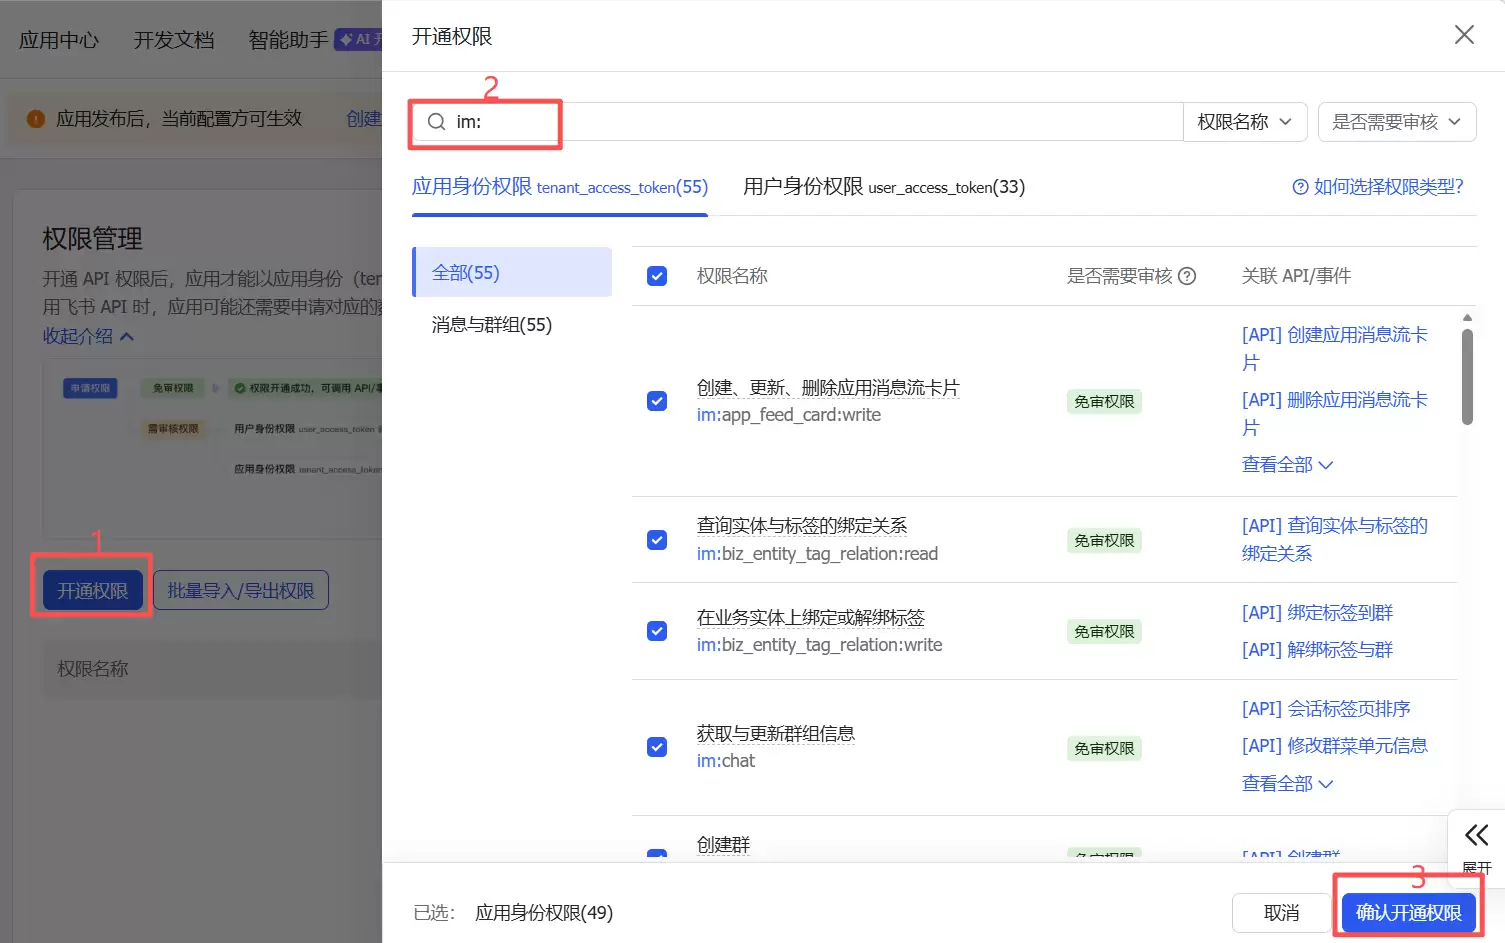Viewport: 1505px width, 943px height.
Task: Open the 开发文档 menu item
Action: pos(172,40)
